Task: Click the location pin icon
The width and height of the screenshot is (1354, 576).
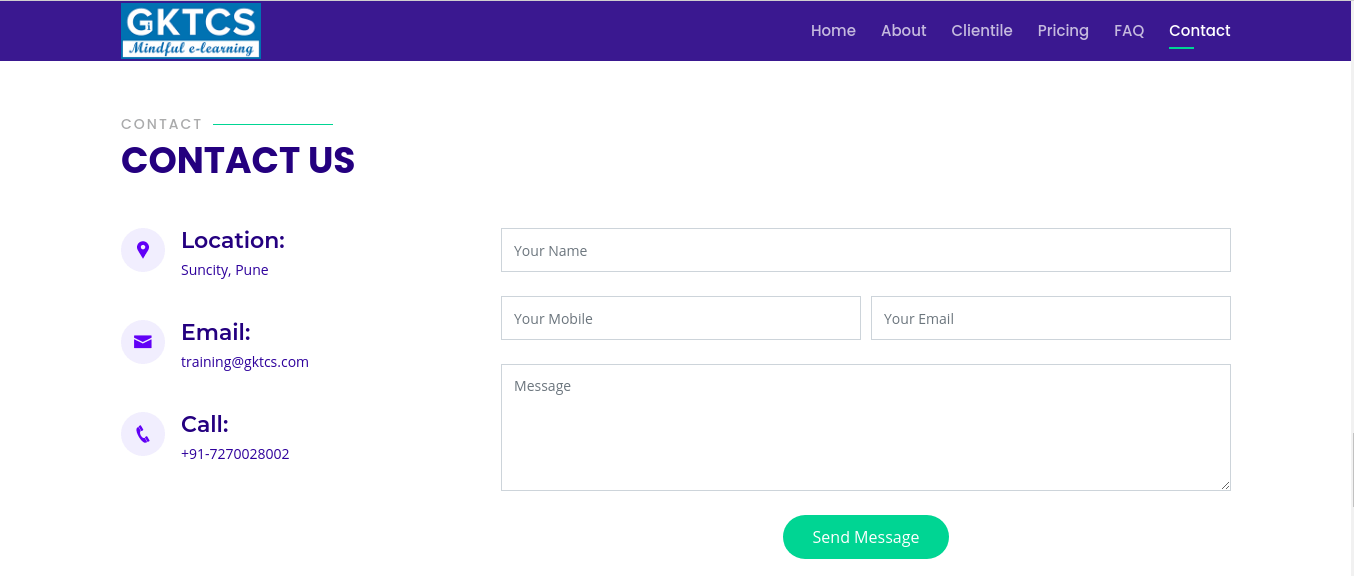Action: click(143, 250)
